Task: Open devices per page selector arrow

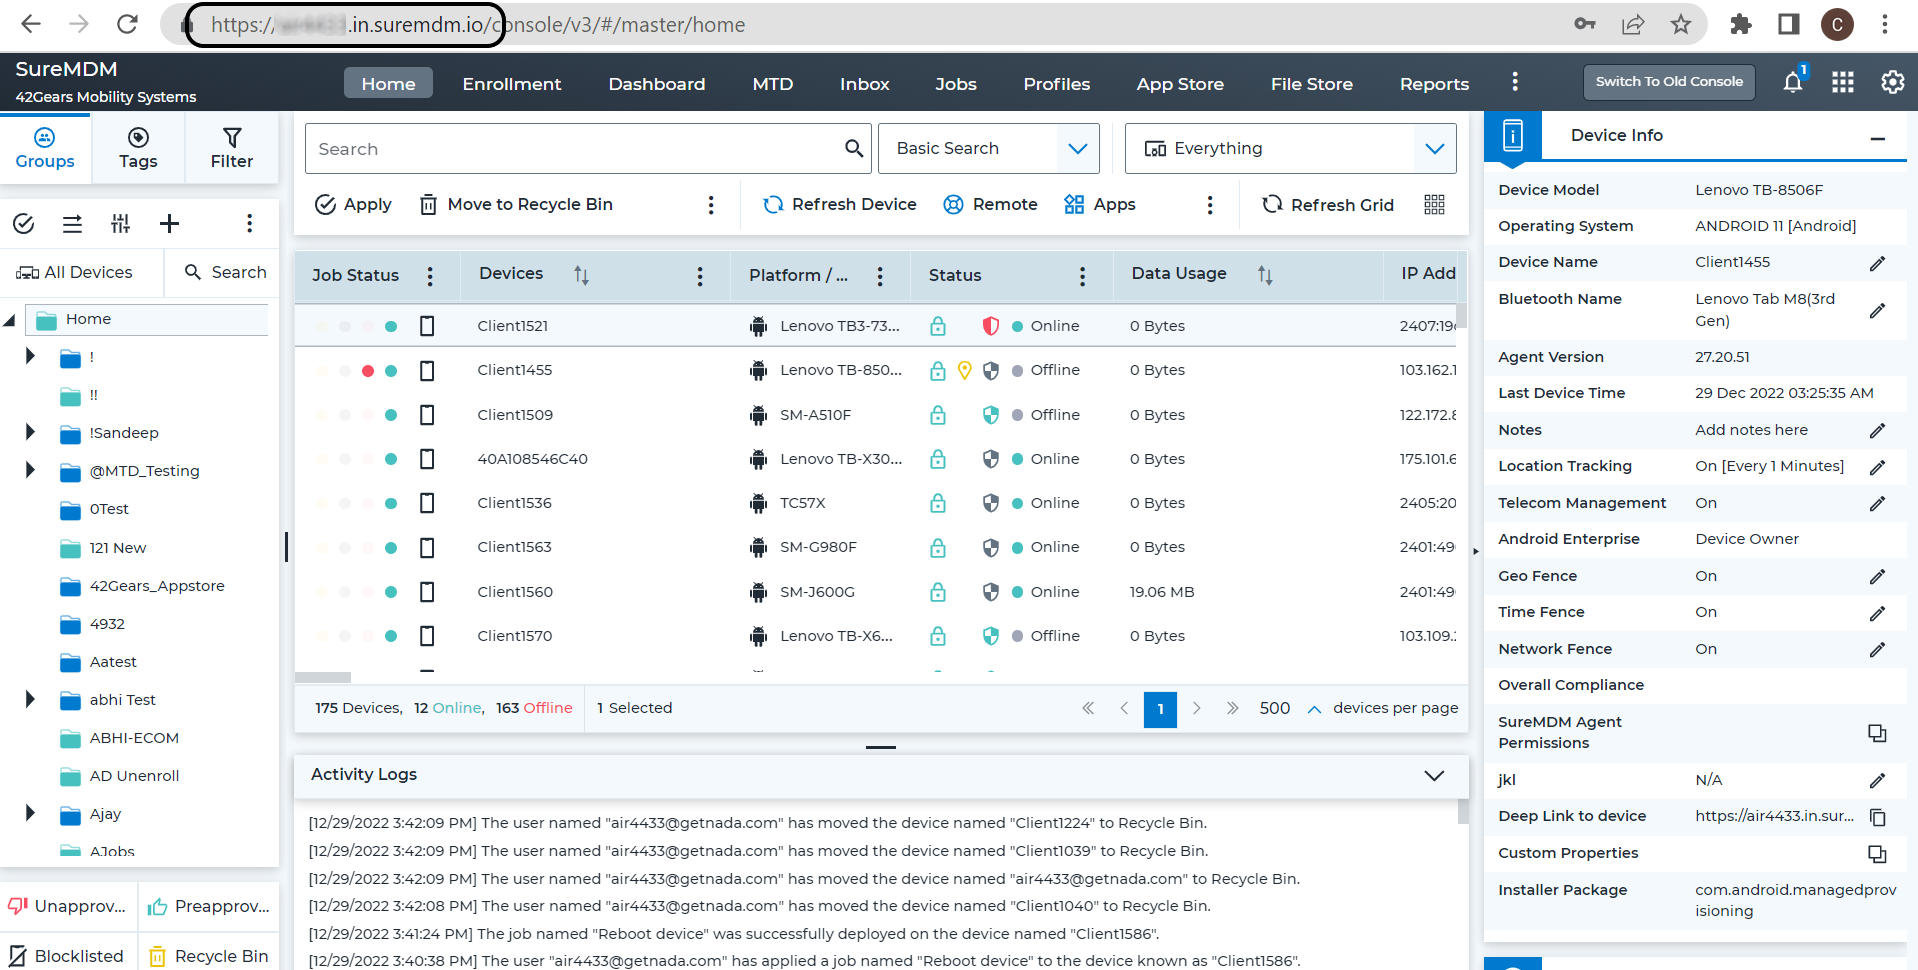Action: click(1314, 709)
